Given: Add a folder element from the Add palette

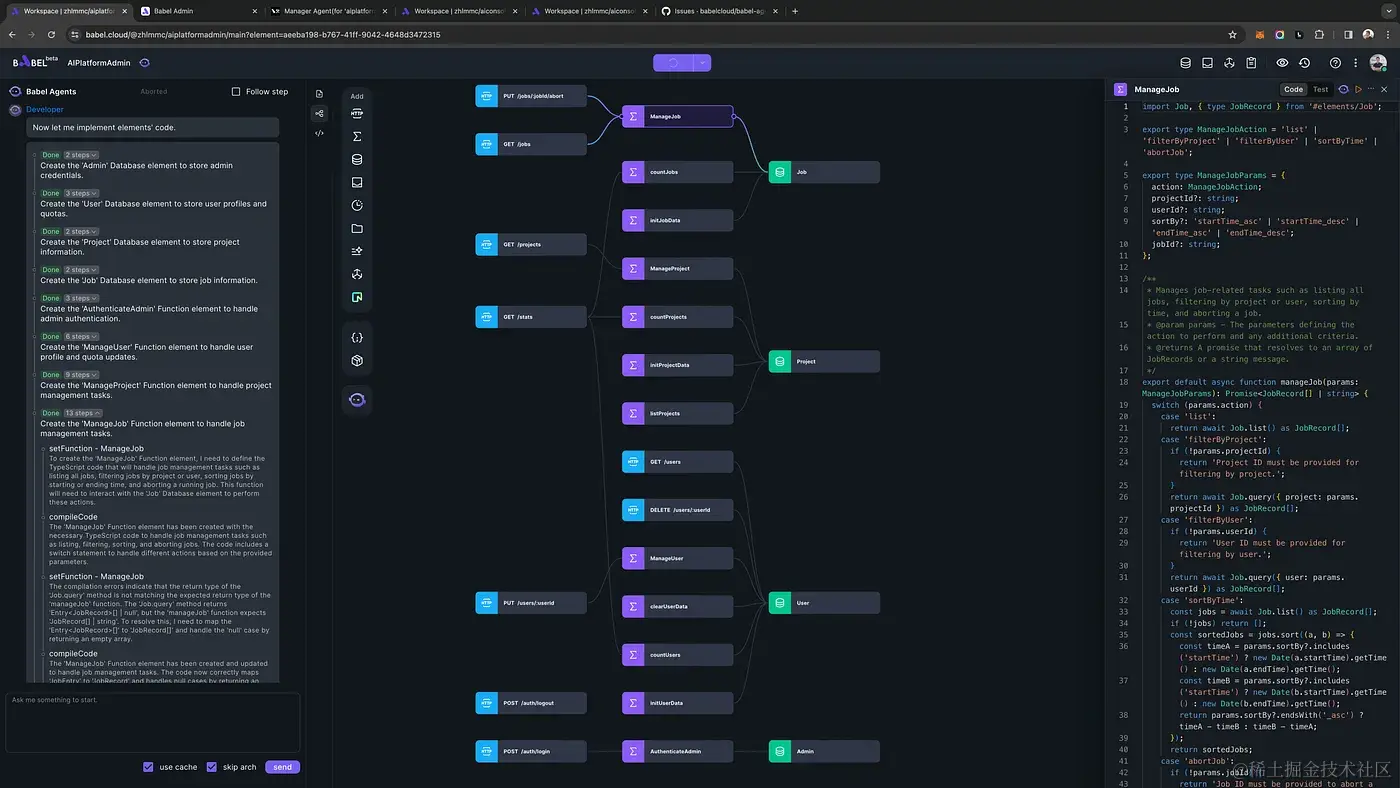Looking at the screenshot, I should 357,229.
